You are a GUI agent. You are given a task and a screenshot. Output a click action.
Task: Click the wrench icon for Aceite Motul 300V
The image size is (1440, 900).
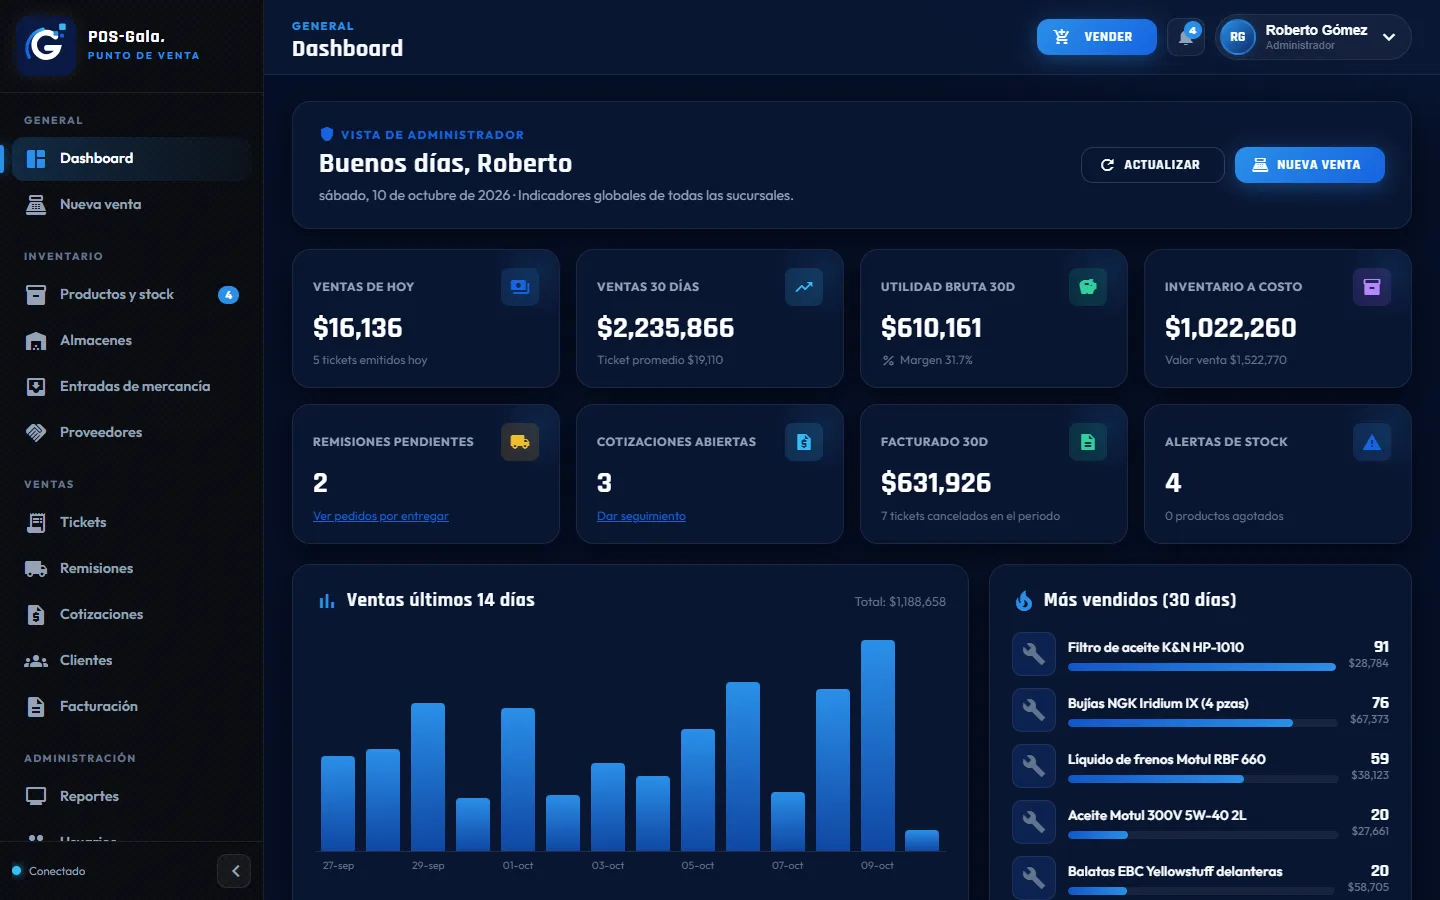click(x=1034, y=823)
